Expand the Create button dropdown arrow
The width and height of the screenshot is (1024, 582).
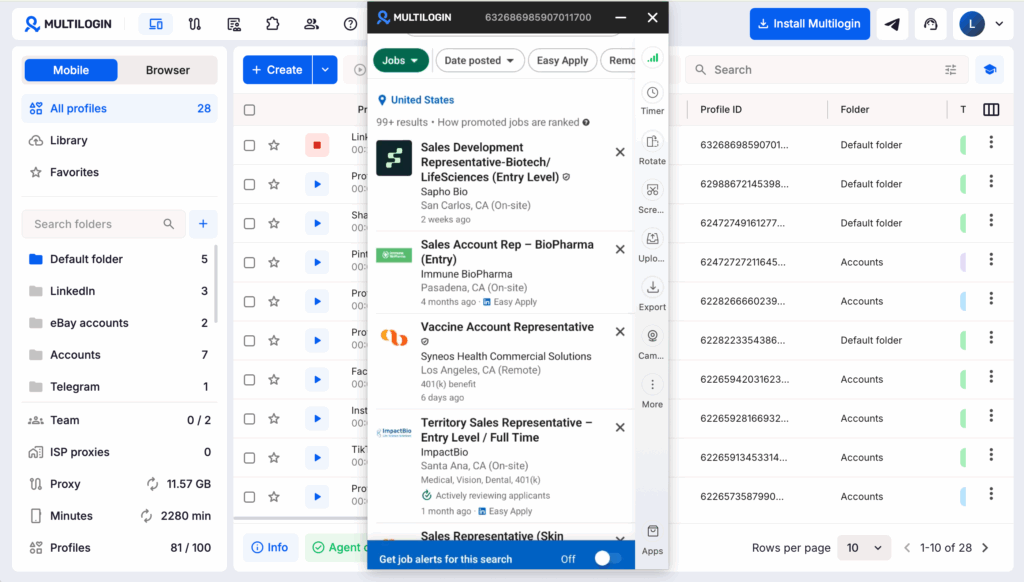tap(325, 70)
